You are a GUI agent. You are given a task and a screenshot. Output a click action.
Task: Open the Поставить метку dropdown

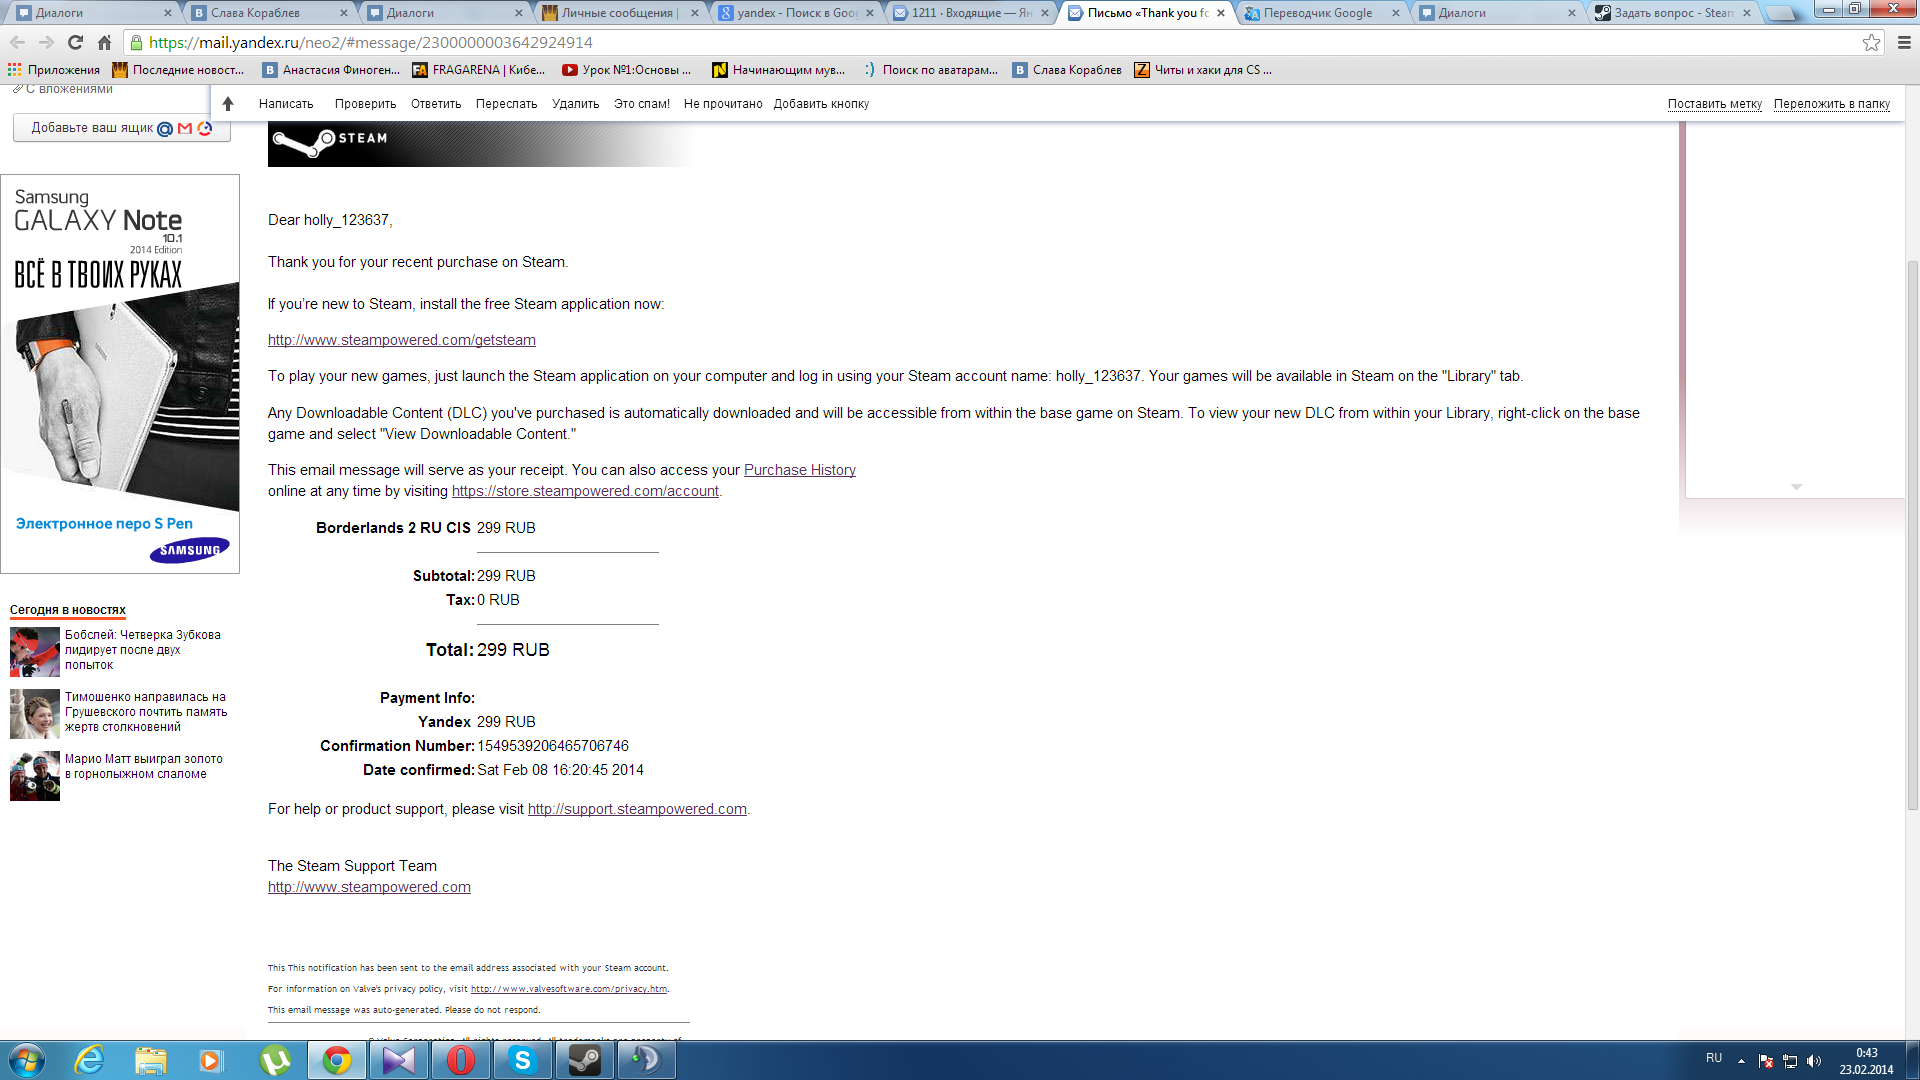pos(1714,104)
